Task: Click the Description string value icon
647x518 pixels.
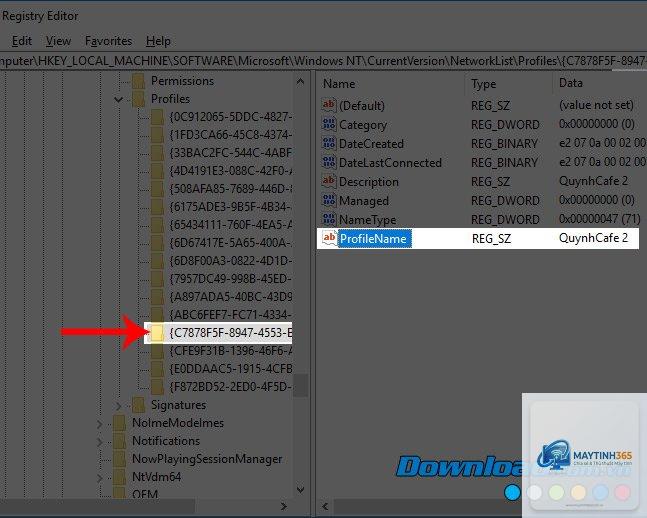Action: coord(329,181)
